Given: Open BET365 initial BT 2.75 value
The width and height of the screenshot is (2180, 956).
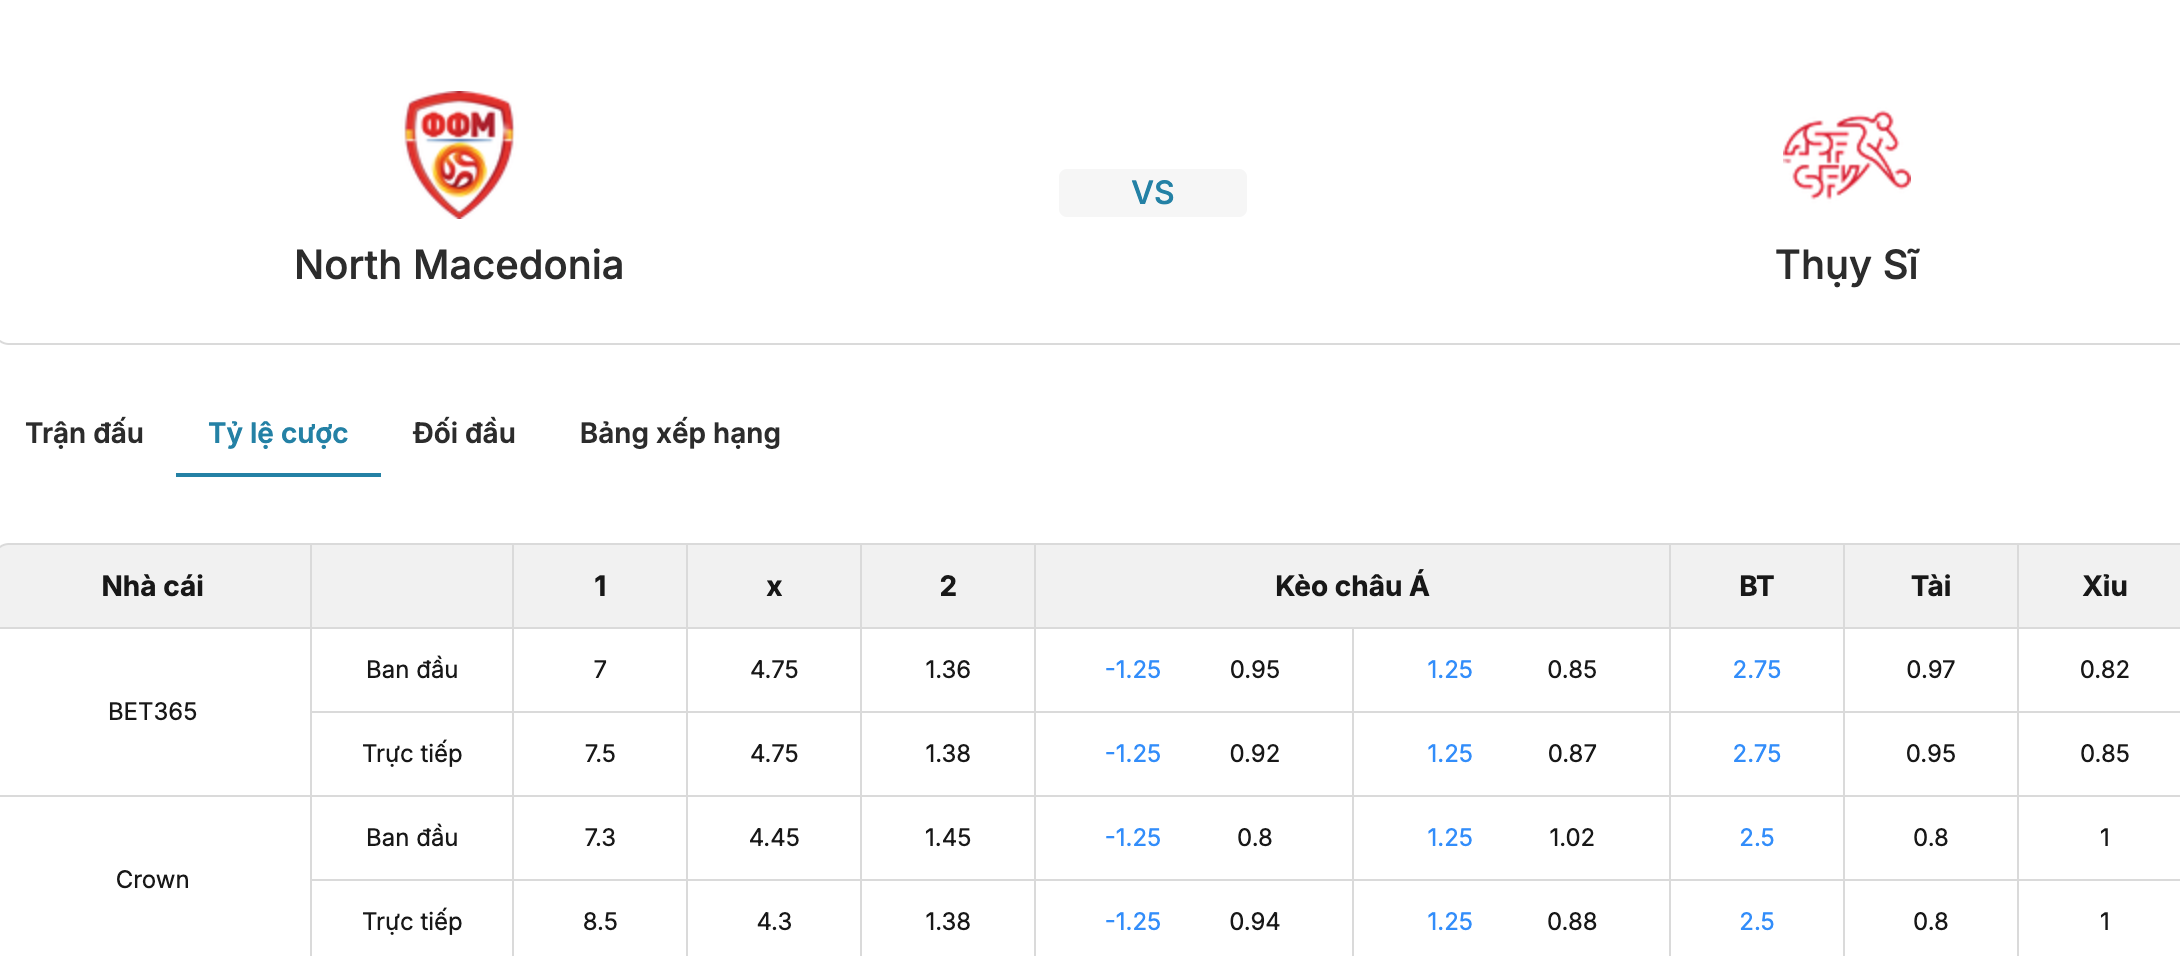Looking at the screenshot, I should [1757, 670].
